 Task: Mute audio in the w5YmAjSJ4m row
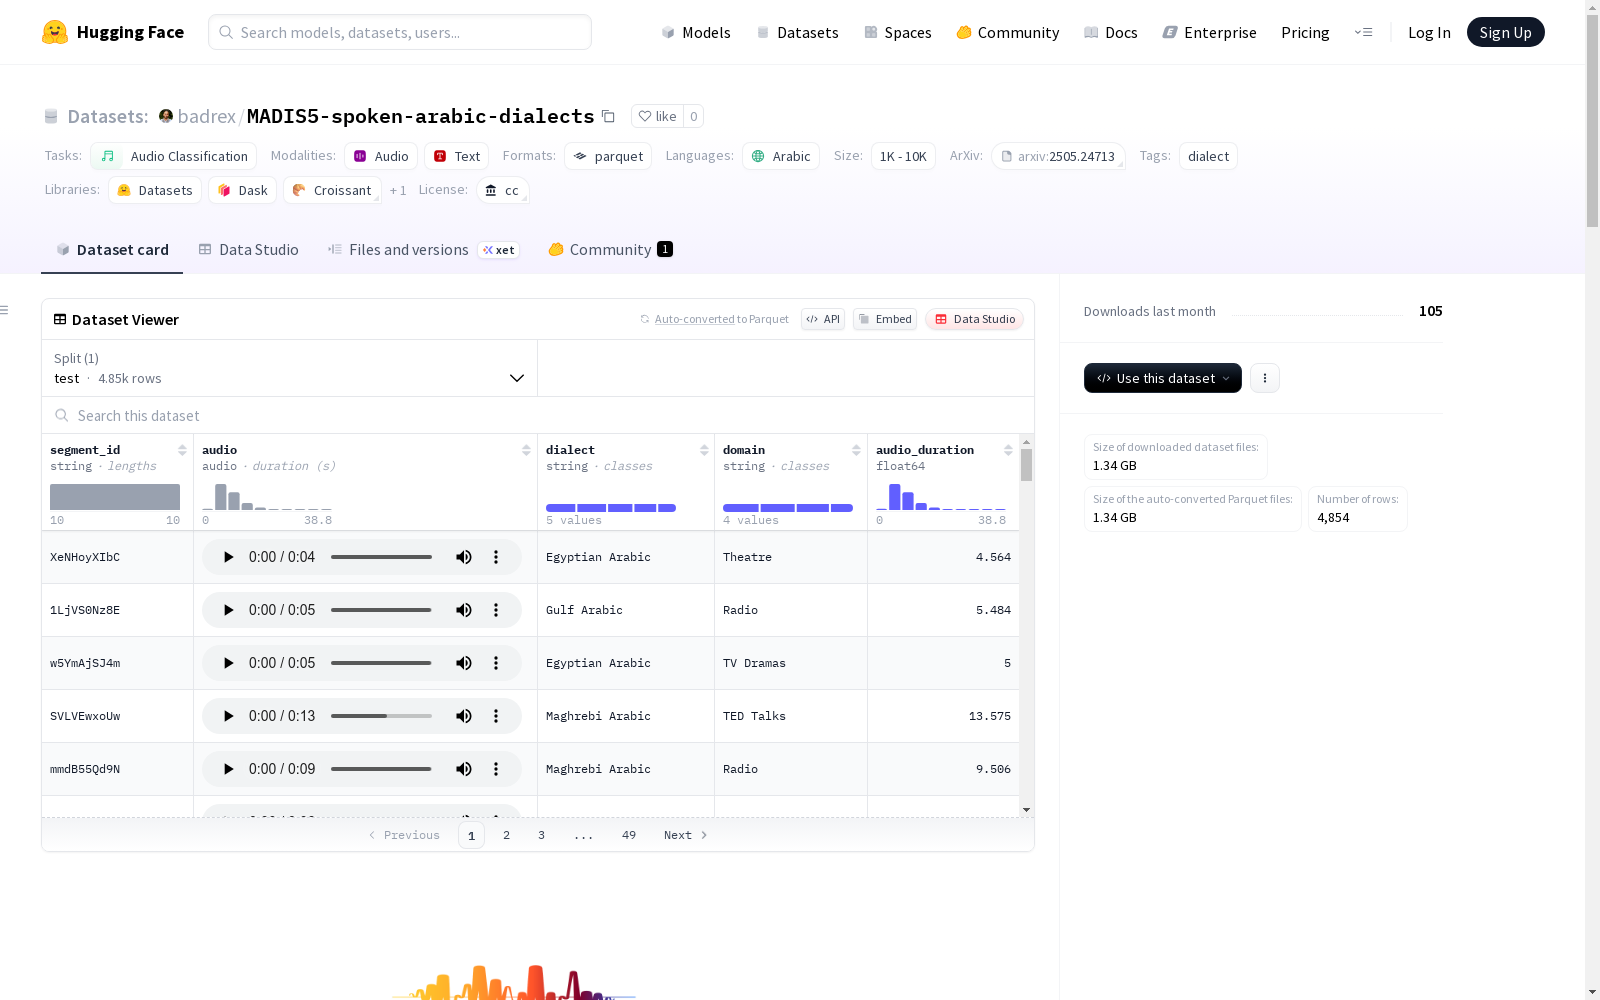[x=464, y=663]
